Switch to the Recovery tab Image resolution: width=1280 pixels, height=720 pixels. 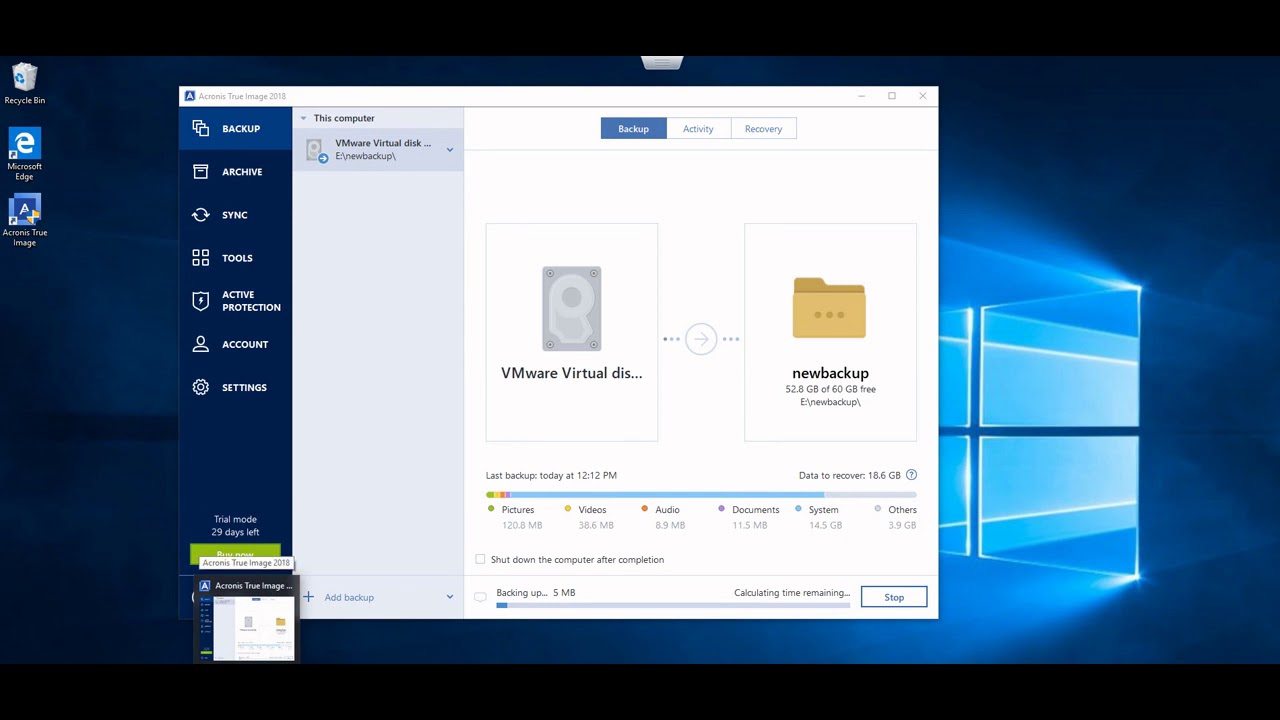coord(763,129)
